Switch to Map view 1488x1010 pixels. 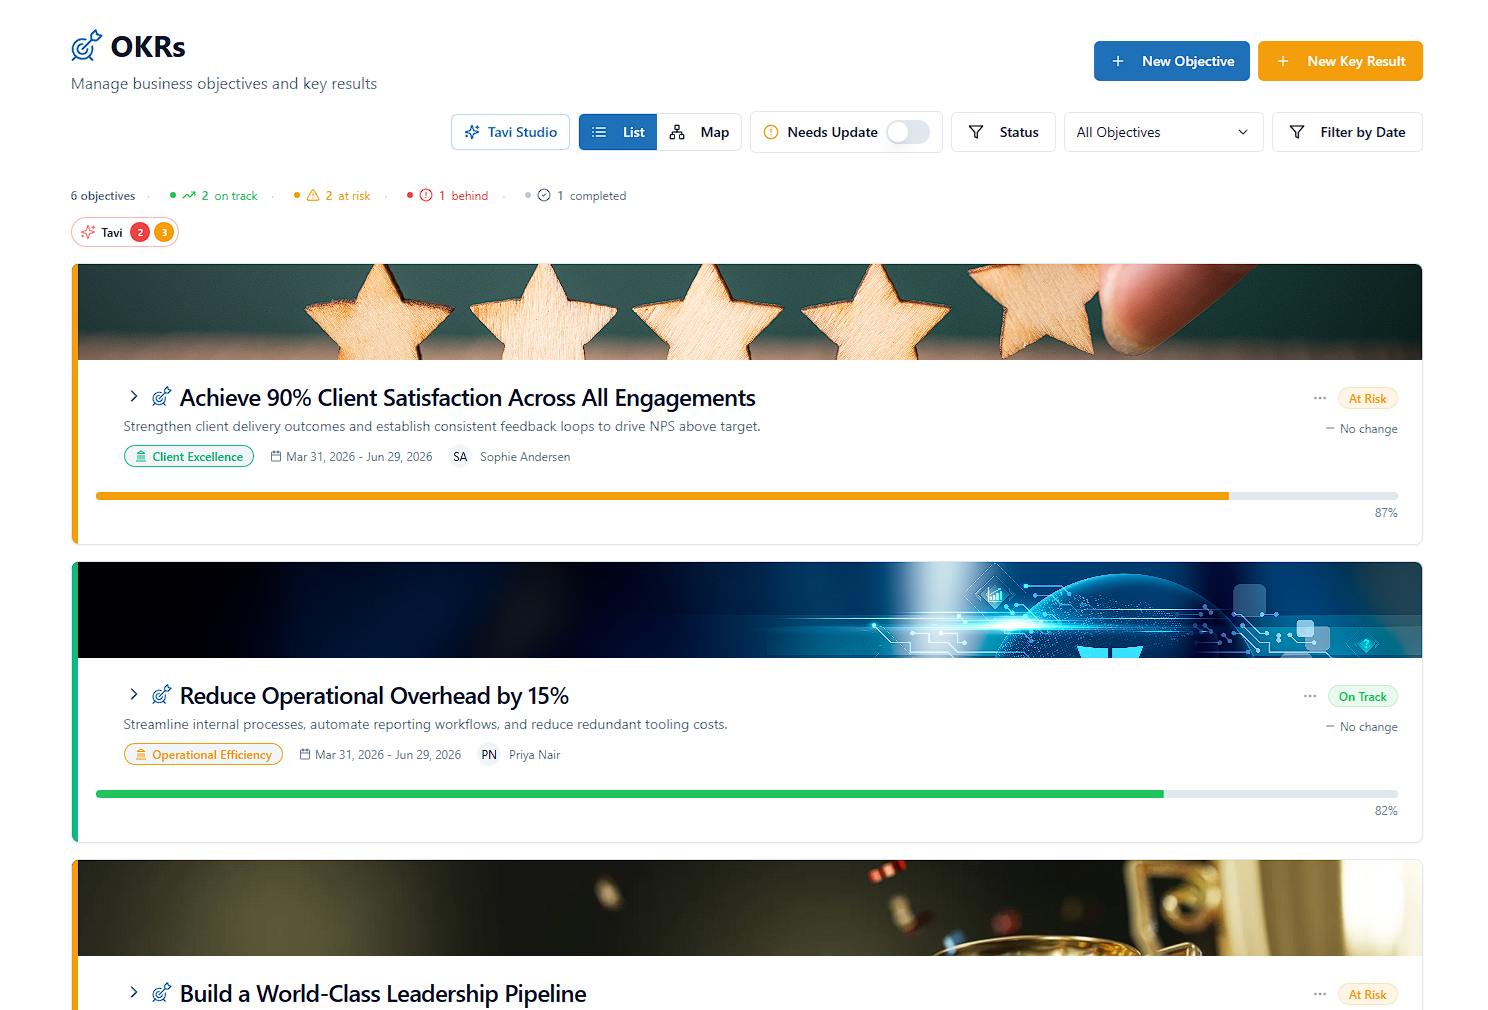tap(699, 132)
